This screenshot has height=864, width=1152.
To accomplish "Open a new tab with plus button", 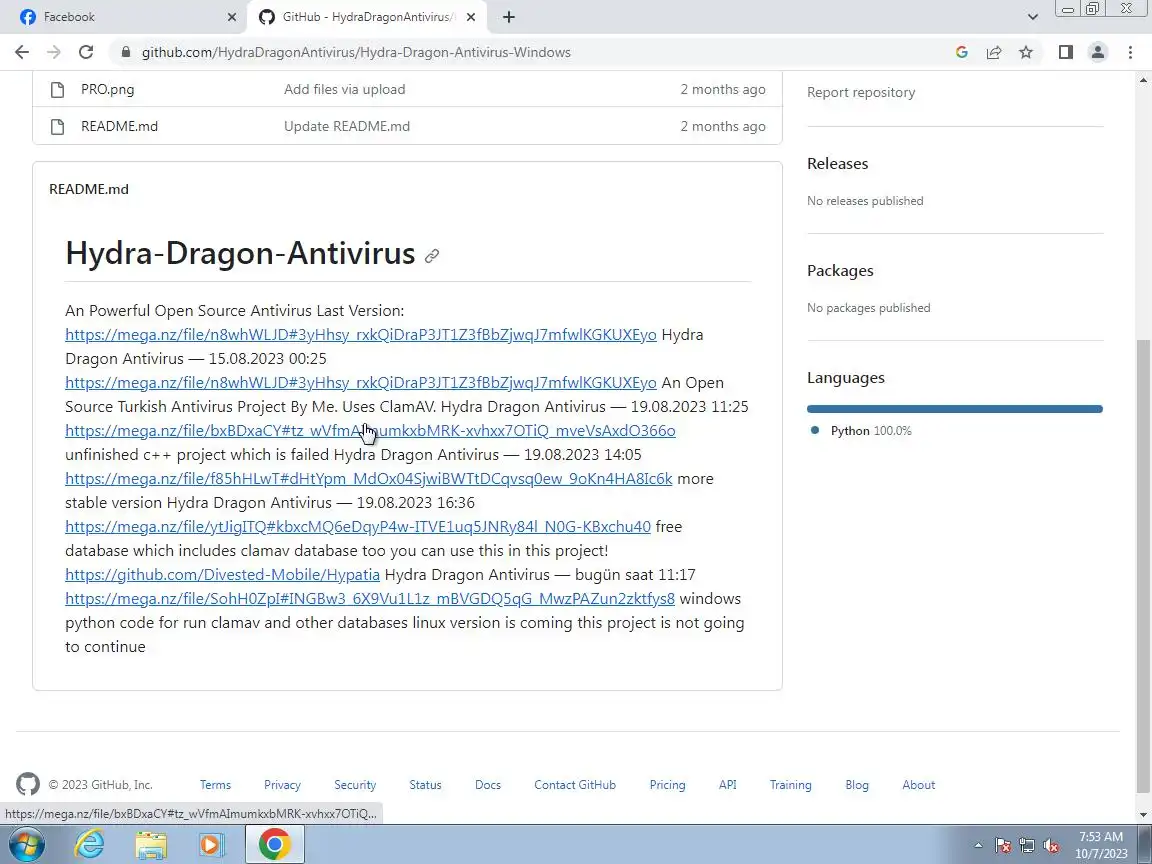I will click(x=508, y=17).
